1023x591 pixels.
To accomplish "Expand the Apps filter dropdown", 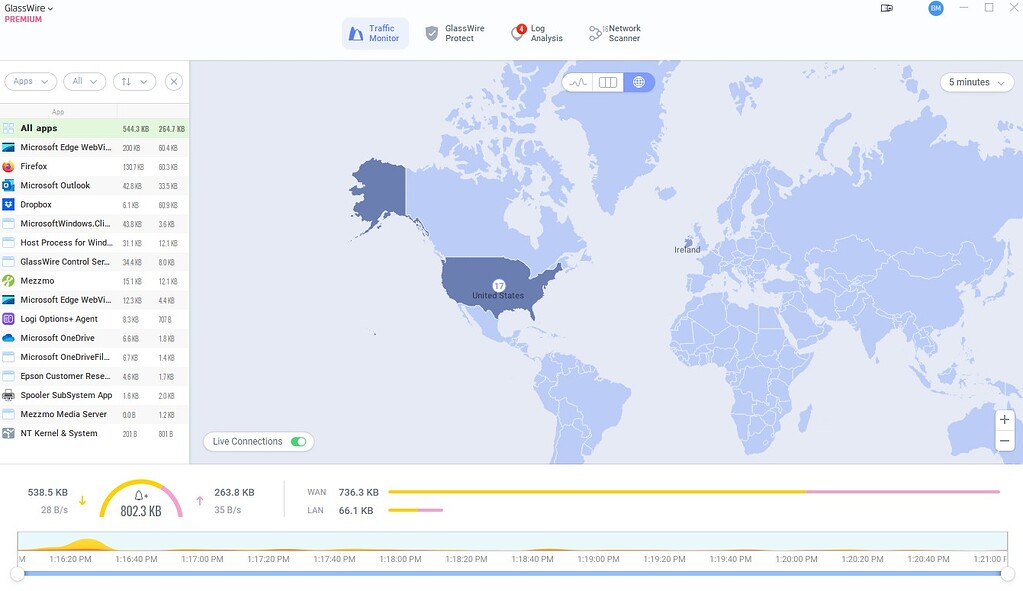I will tap(31, 82).
